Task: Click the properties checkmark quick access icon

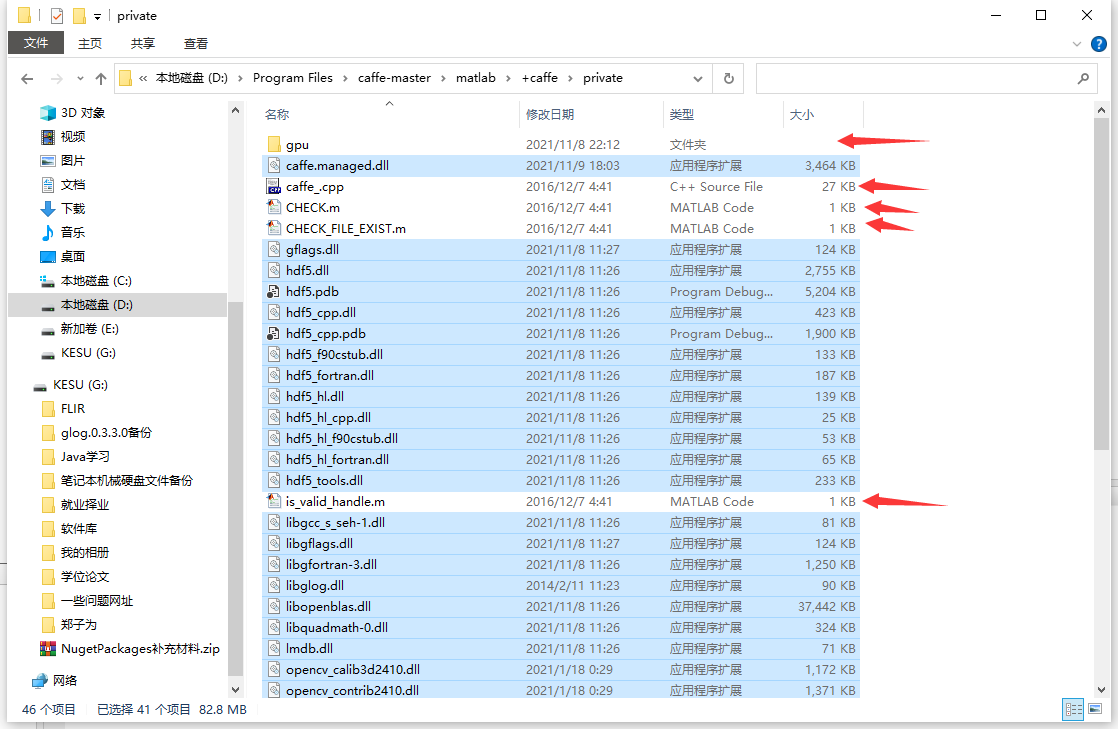Action: point(57,16)
